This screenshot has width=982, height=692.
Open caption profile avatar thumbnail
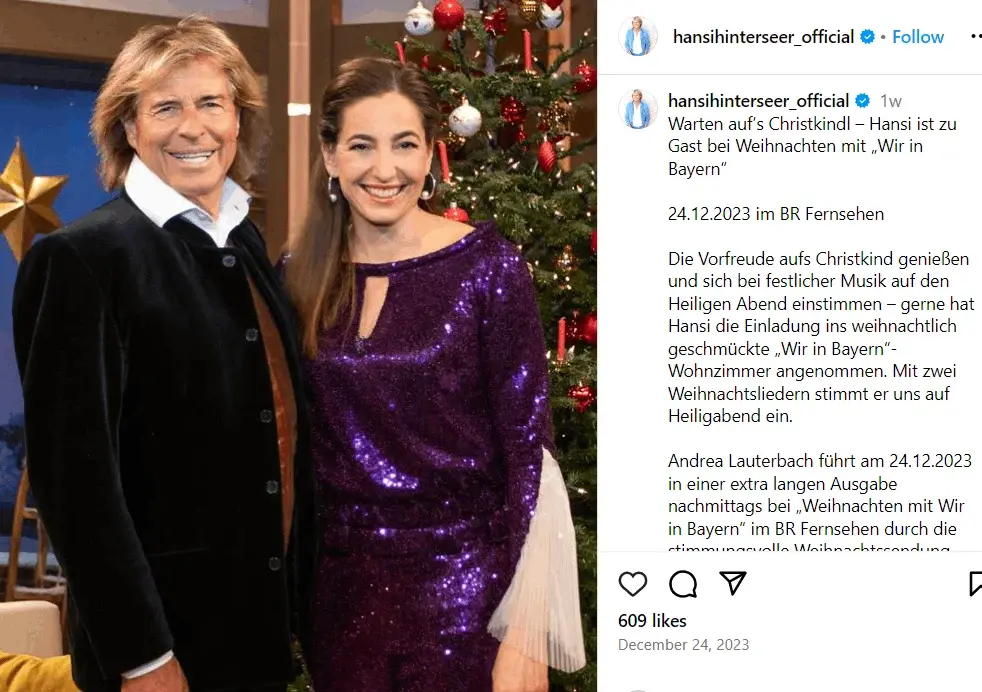tap(638, 110)
